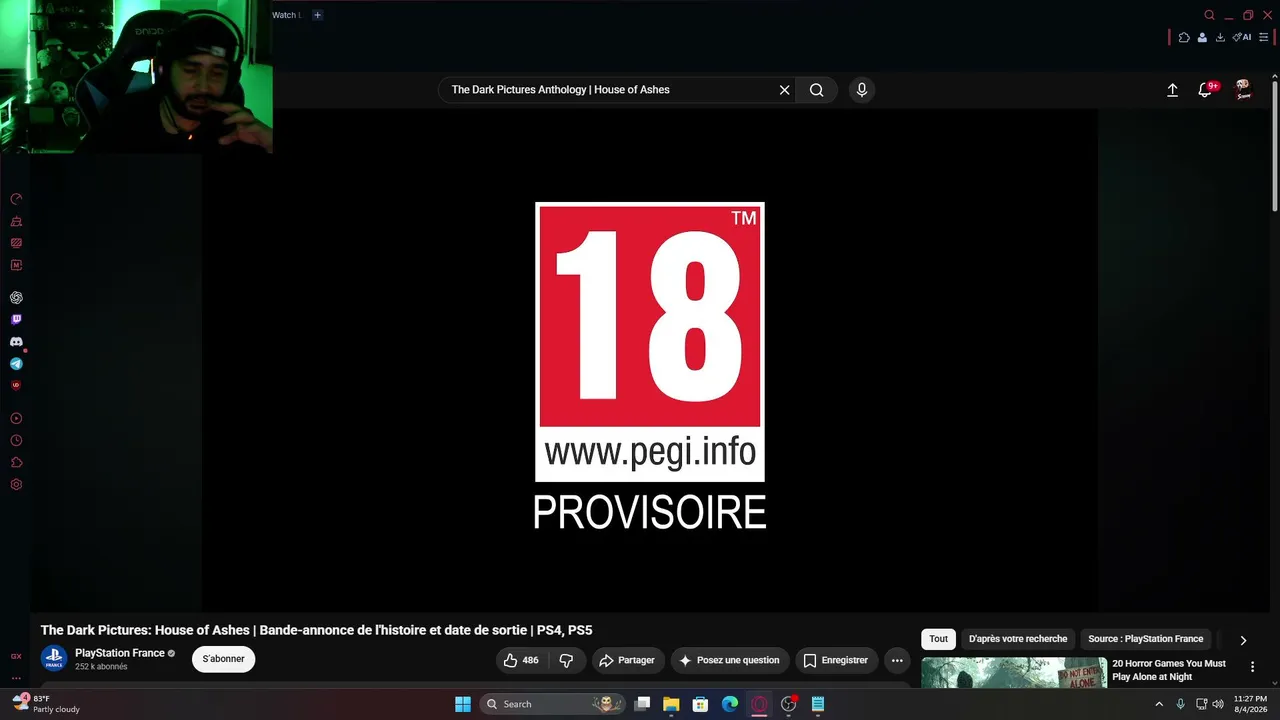Open Discord from the browser sidebar
The image size is (1280, 720).
[16, 342]
